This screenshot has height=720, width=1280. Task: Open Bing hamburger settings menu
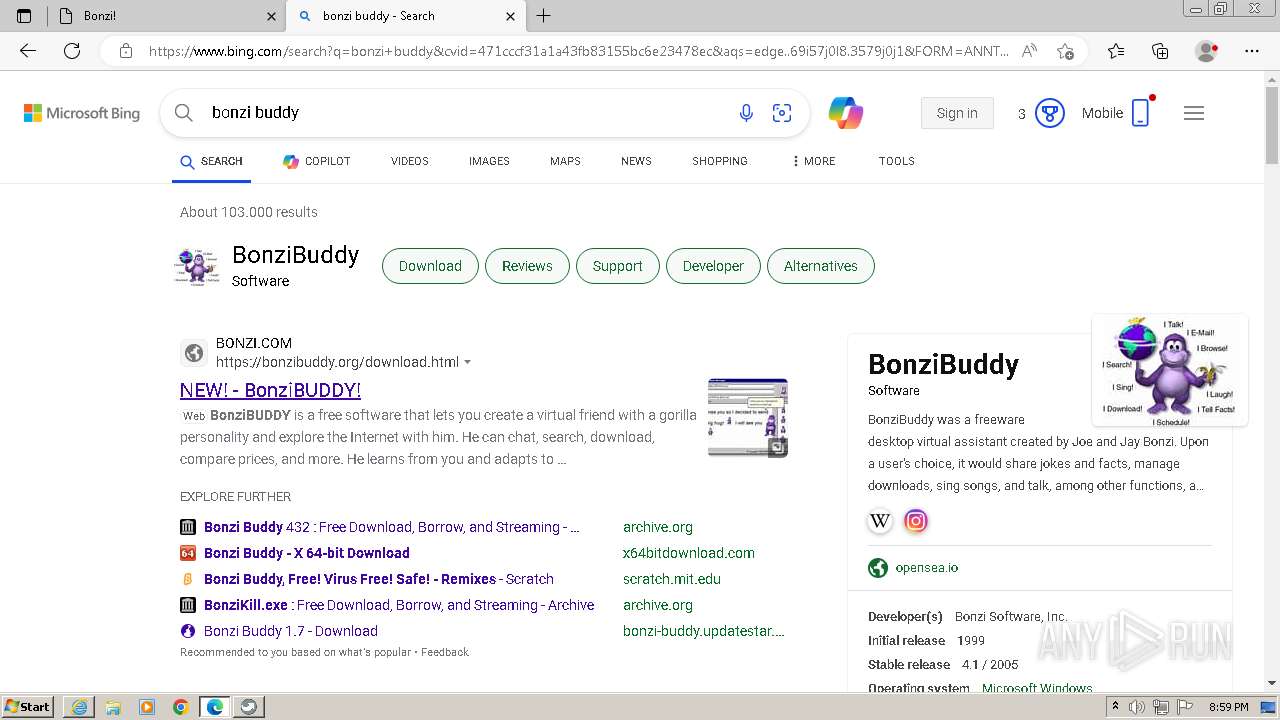(1194, 113)
